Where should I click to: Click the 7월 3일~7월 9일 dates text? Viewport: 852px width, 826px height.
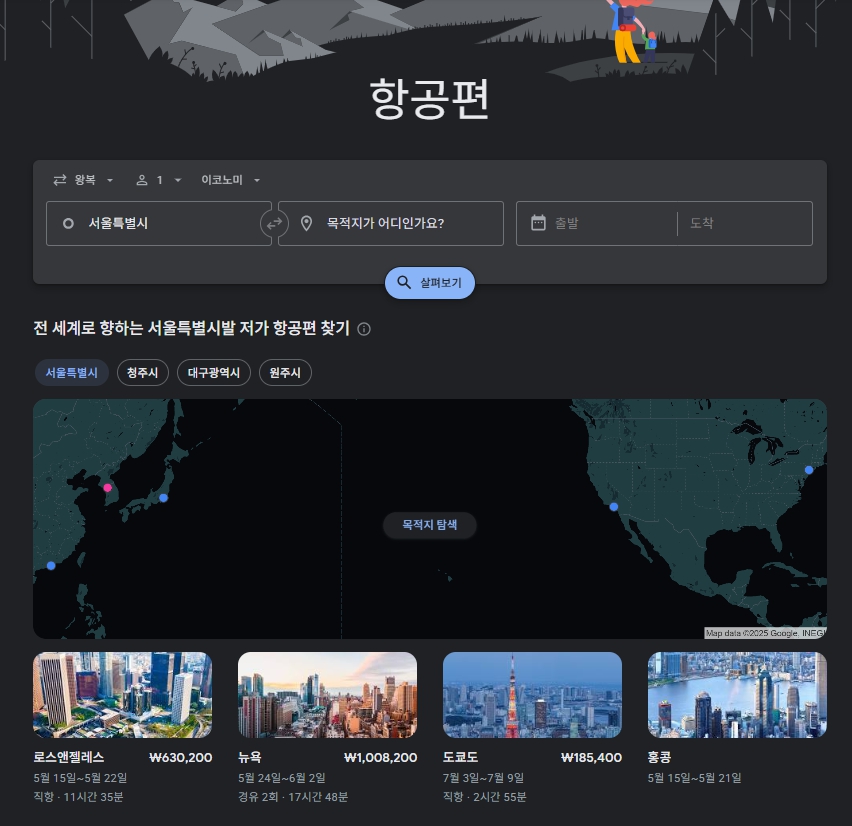pyautogui.click(x=484, y=778)
